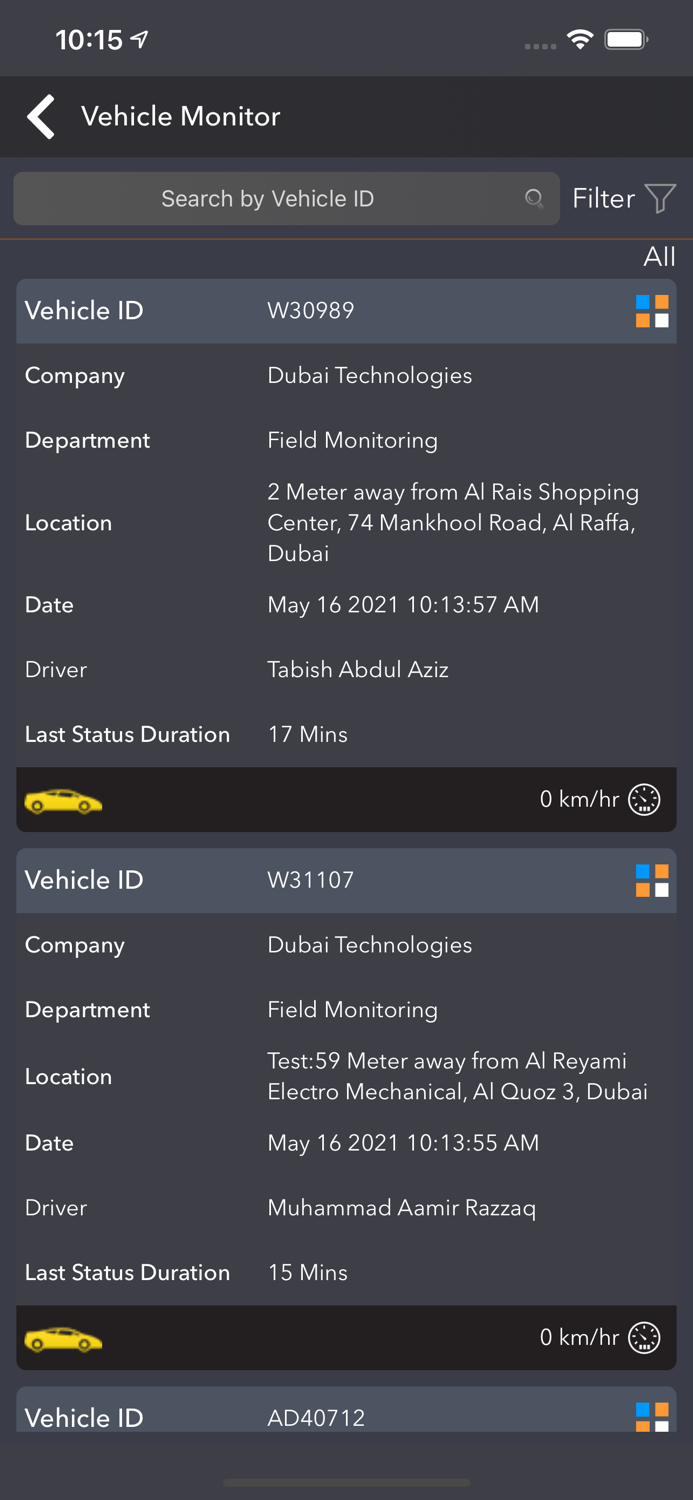Image resolution: width=693 pixels, height=1500 pixels.
Task: Select driver Tabish Abdul Aziz
Action: [x=358, y=670]
